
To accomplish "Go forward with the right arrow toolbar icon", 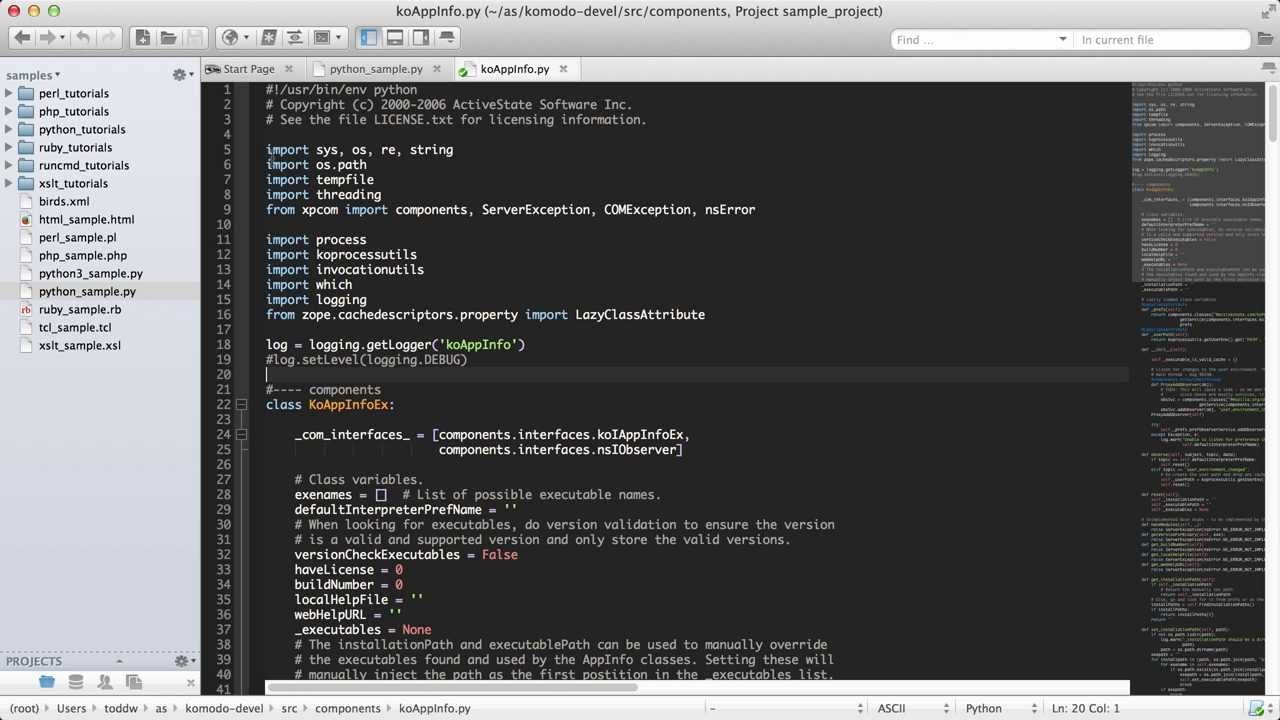I will pos(49,38).
